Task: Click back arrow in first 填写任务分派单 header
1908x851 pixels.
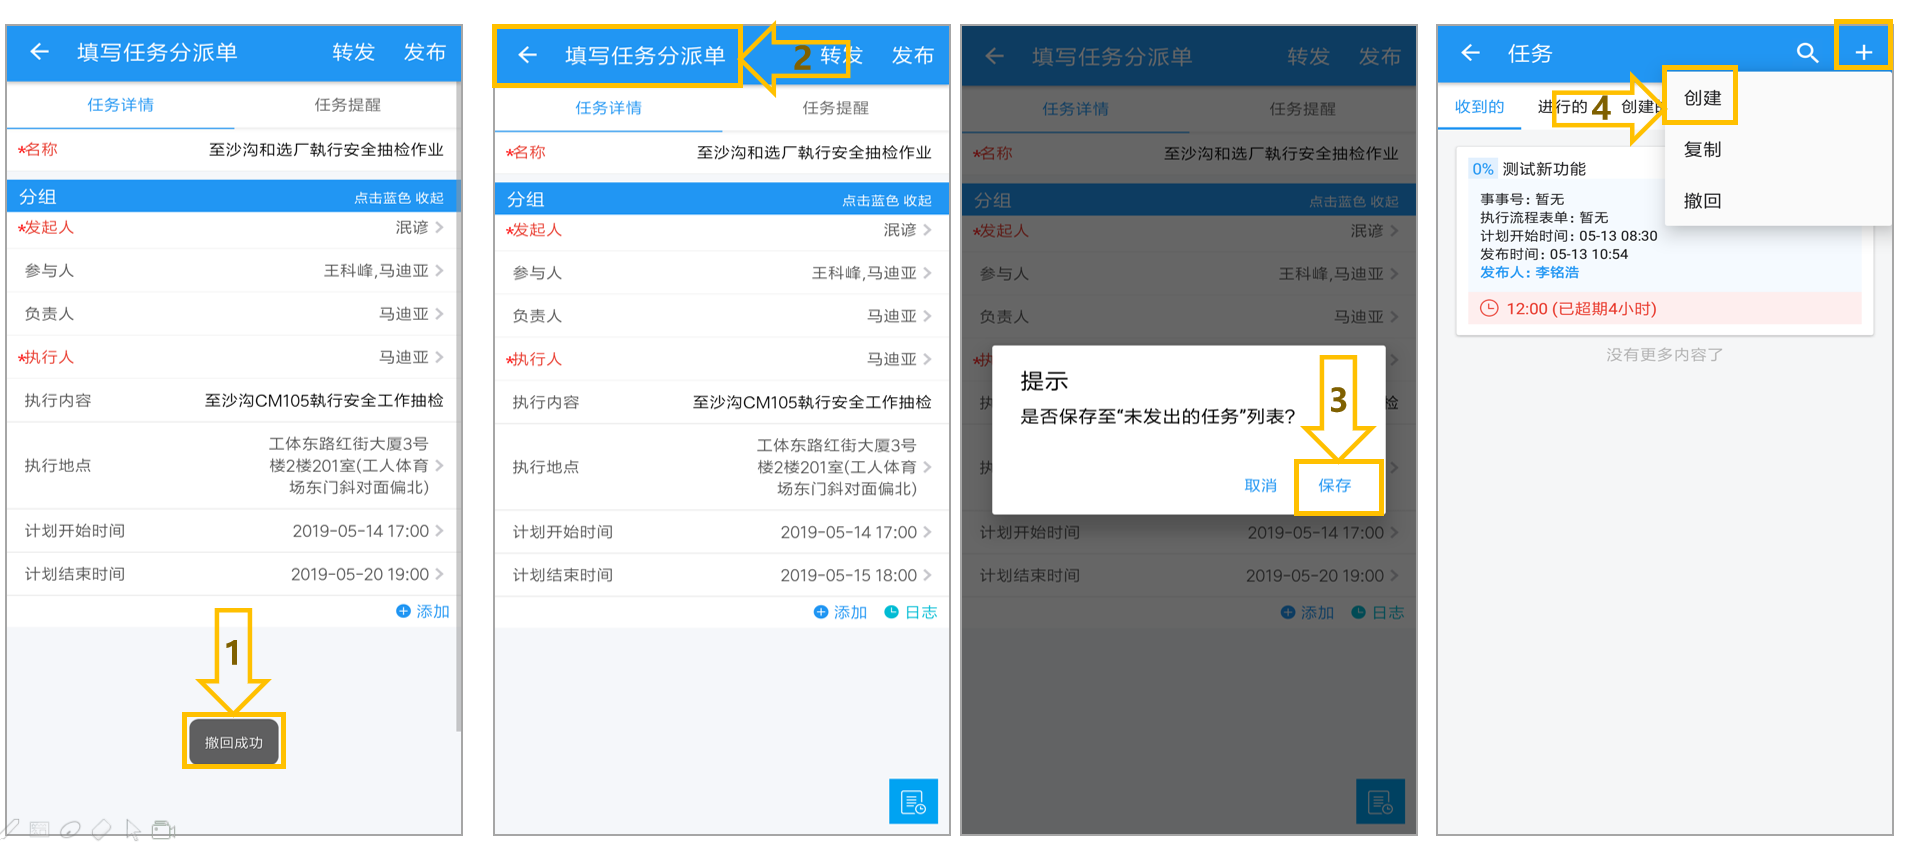Action: point(39,51)
